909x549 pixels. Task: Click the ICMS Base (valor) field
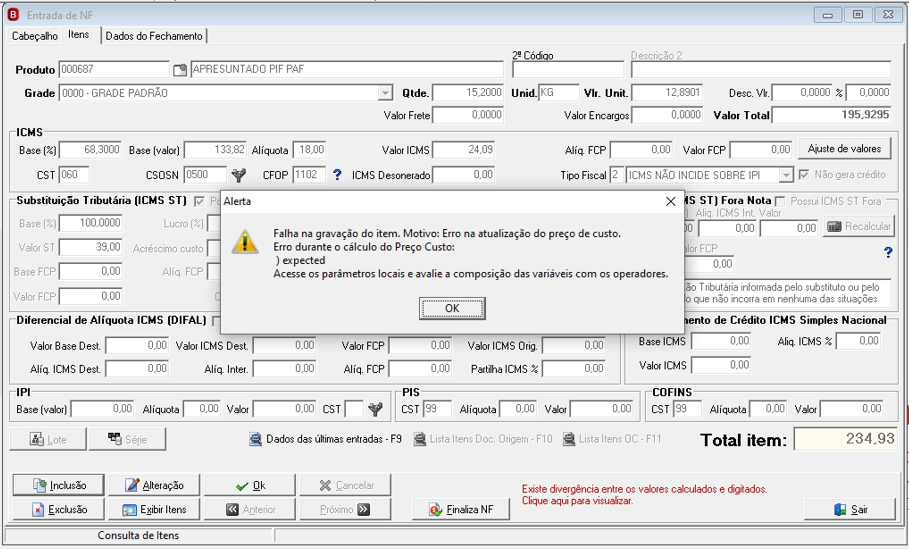tap(215, 150)
